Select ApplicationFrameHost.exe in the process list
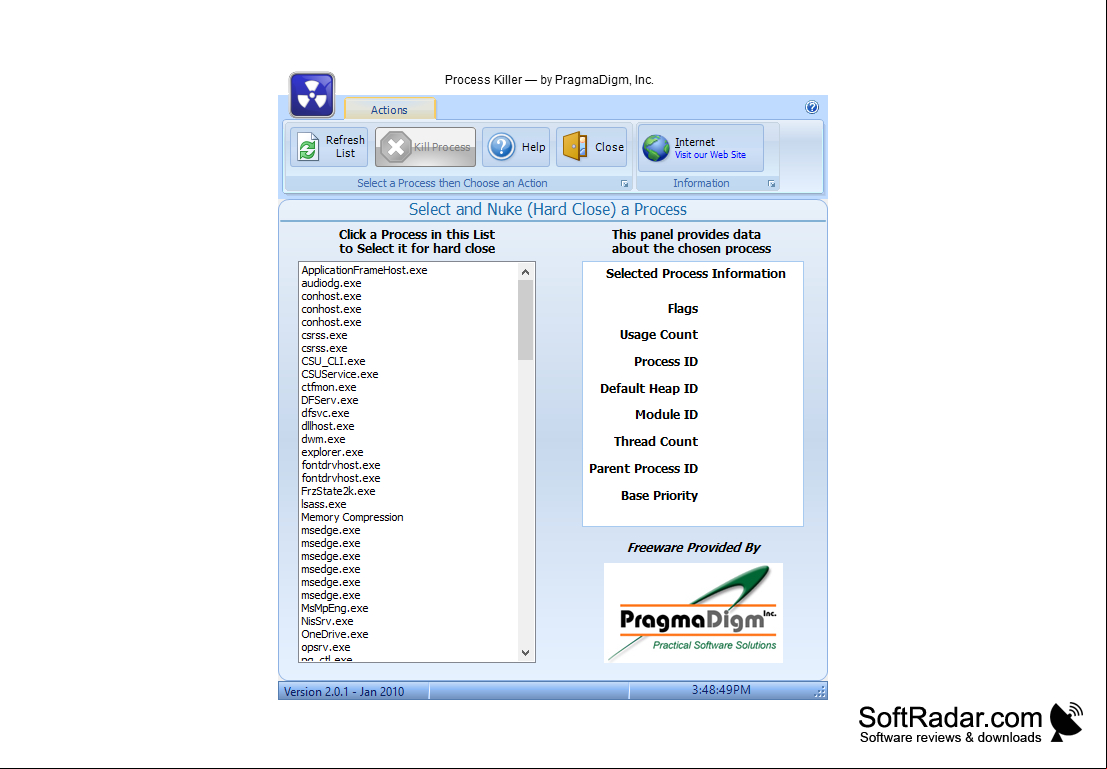1107x769 pixels. point(364,270)
